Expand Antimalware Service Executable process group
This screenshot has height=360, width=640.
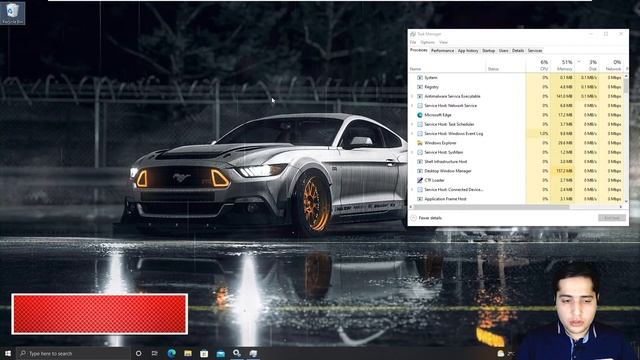pyautogui.click(x=412, y=96)
